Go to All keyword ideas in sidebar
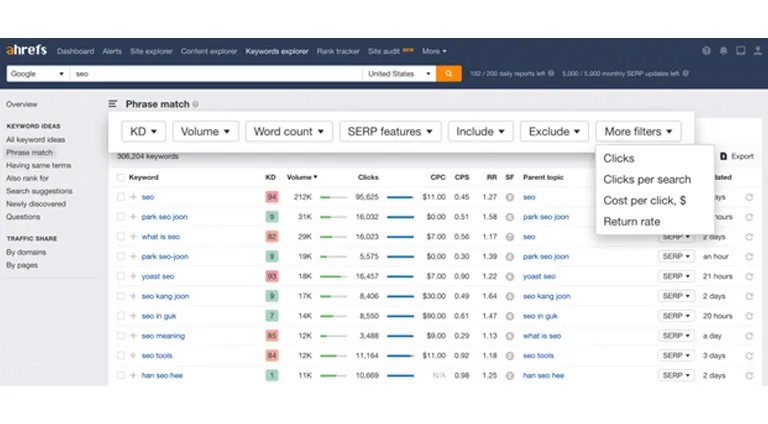 point(35,140)
